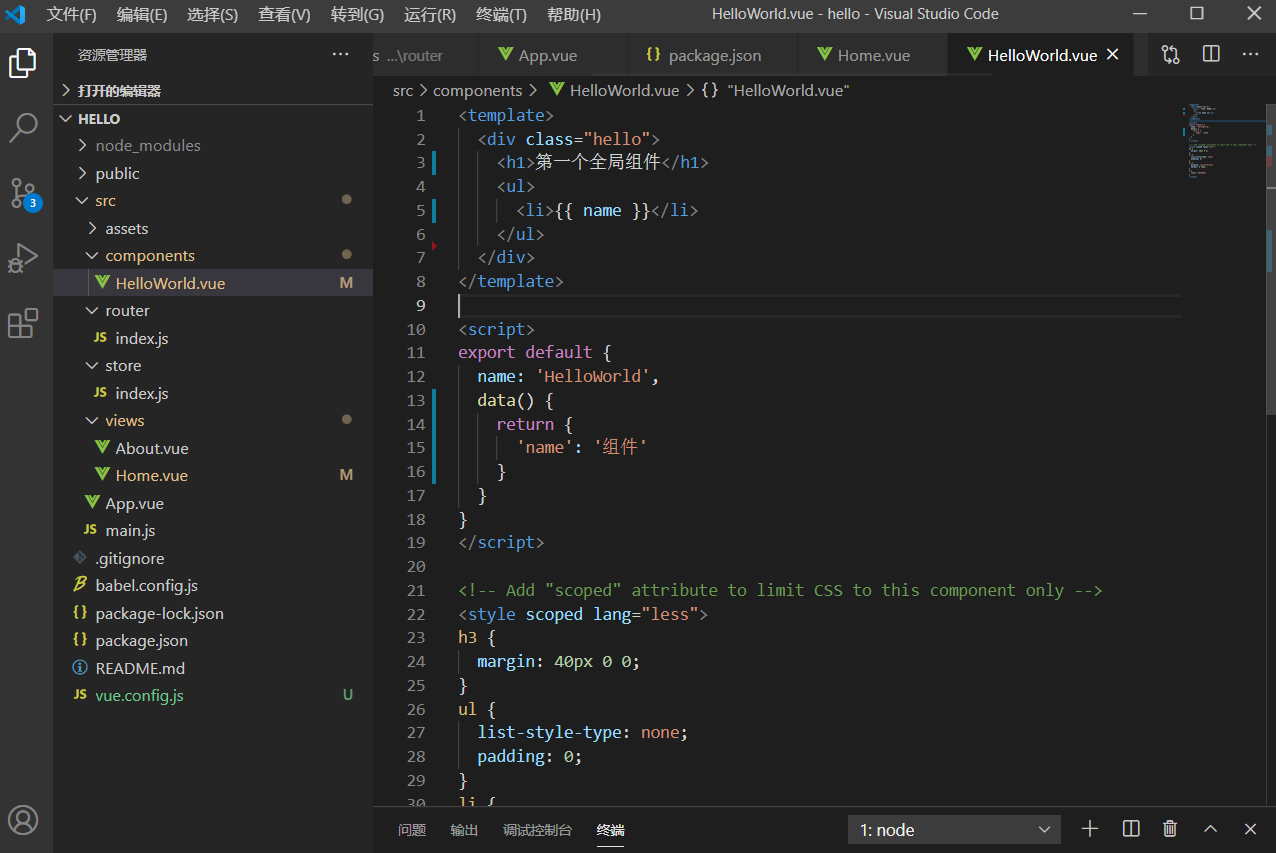Image resolution: width=1276 pixels, height=853 pixels.
Task: Open the 帮助(H) menu
Action: pyautogui.click(x=574, y=15)
